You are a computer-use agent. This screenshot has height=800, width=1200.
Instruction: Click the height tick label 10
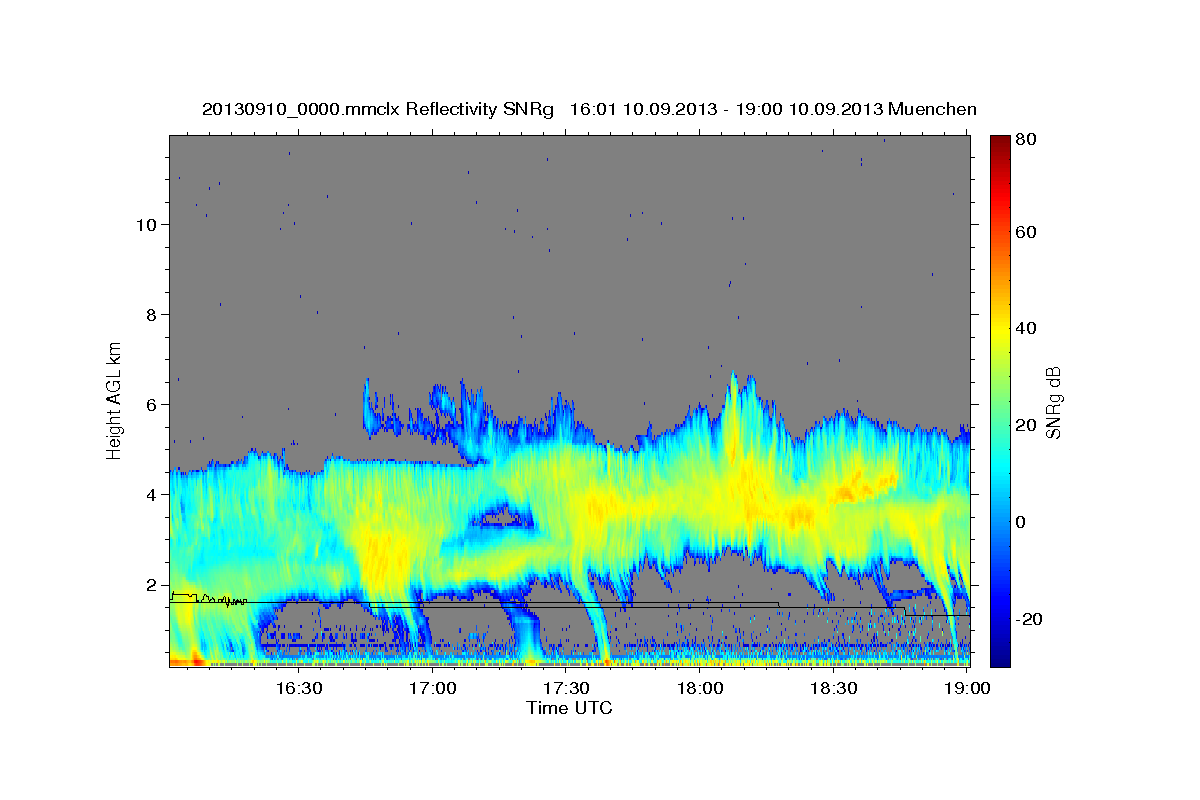[146, 224]
